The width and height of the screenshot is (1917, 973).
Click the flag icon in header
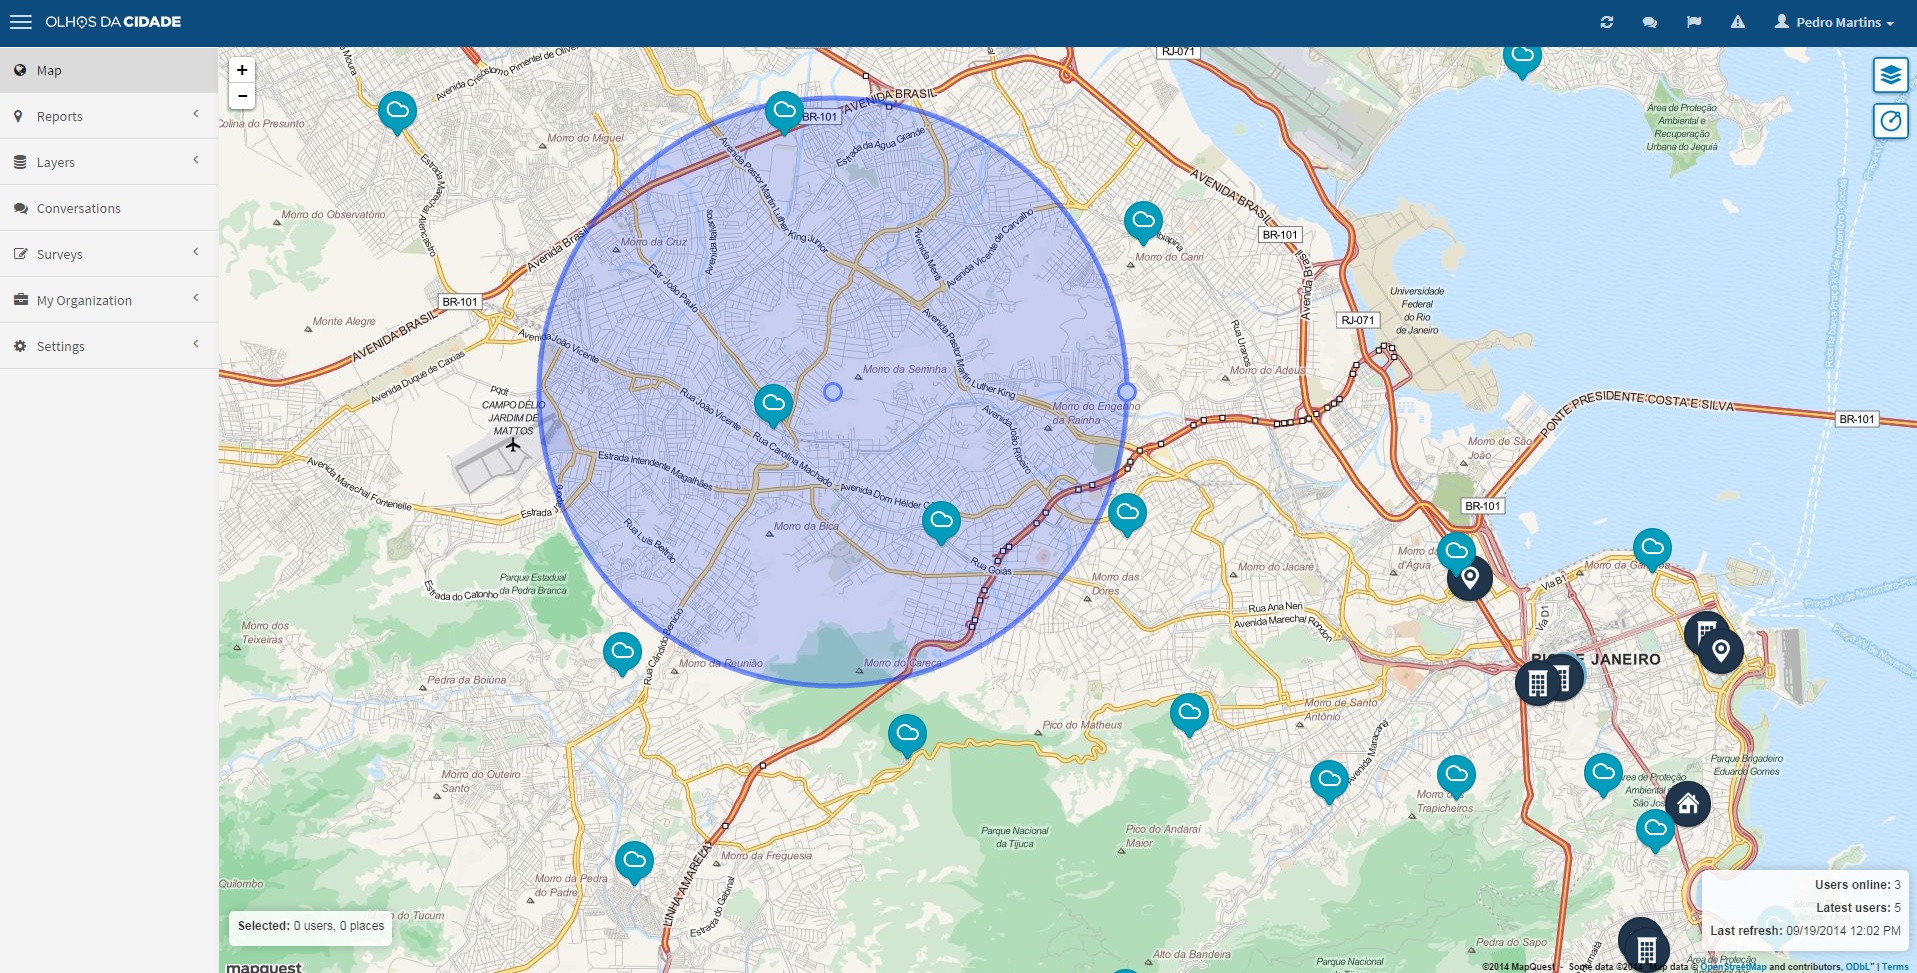coord(1694,22)
